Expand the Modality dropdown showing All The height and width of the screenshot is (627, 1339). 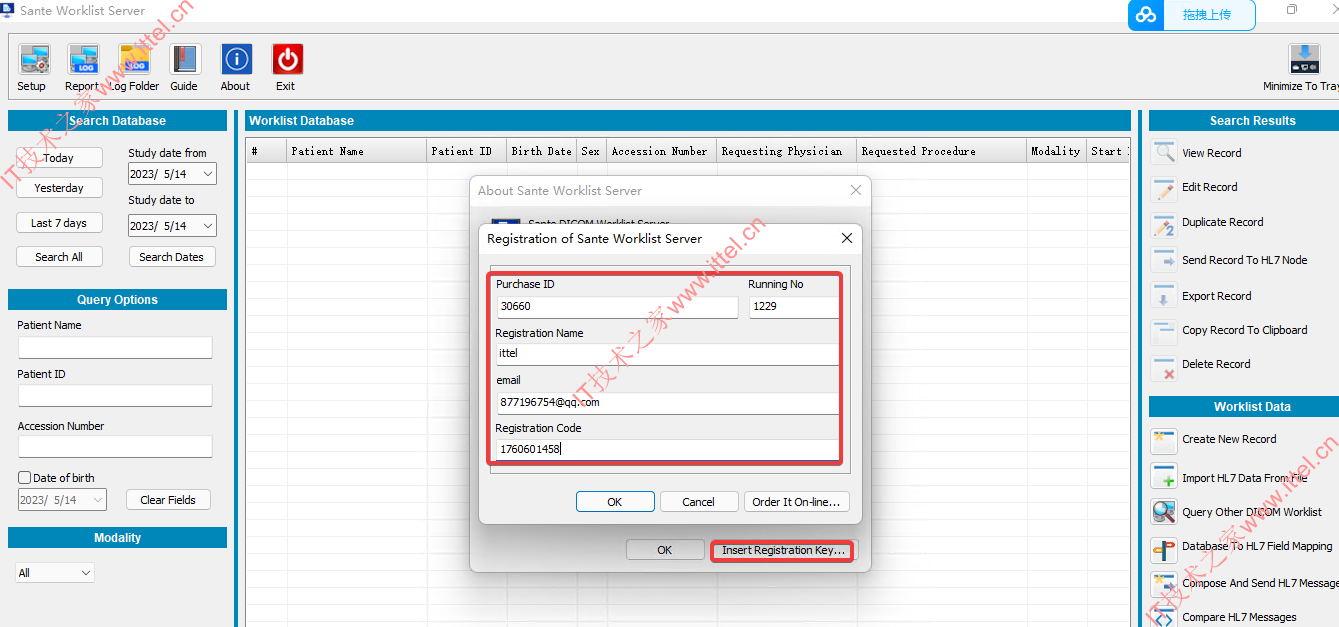click(55, 573)
